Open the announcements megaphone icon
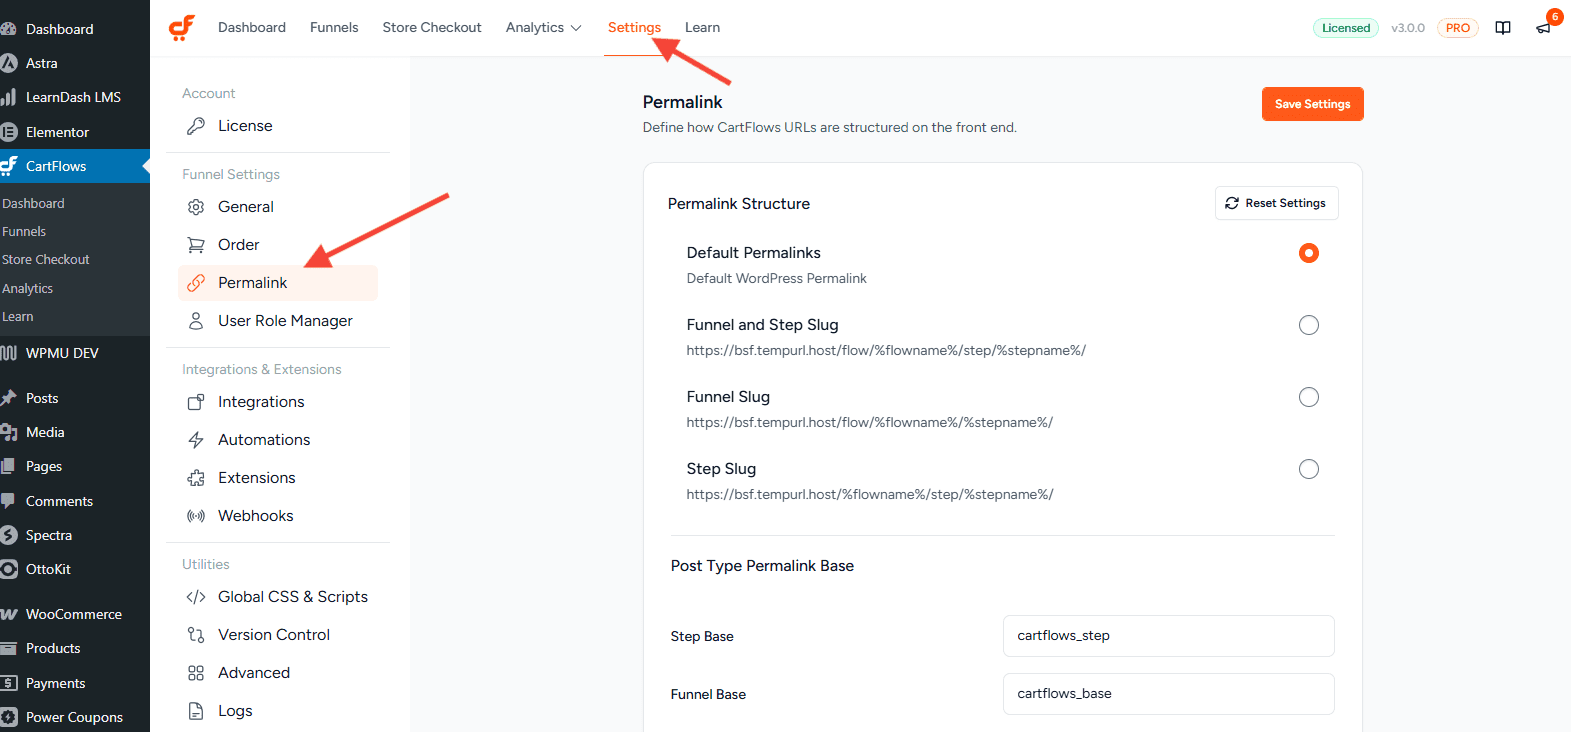 point(1543,28)
